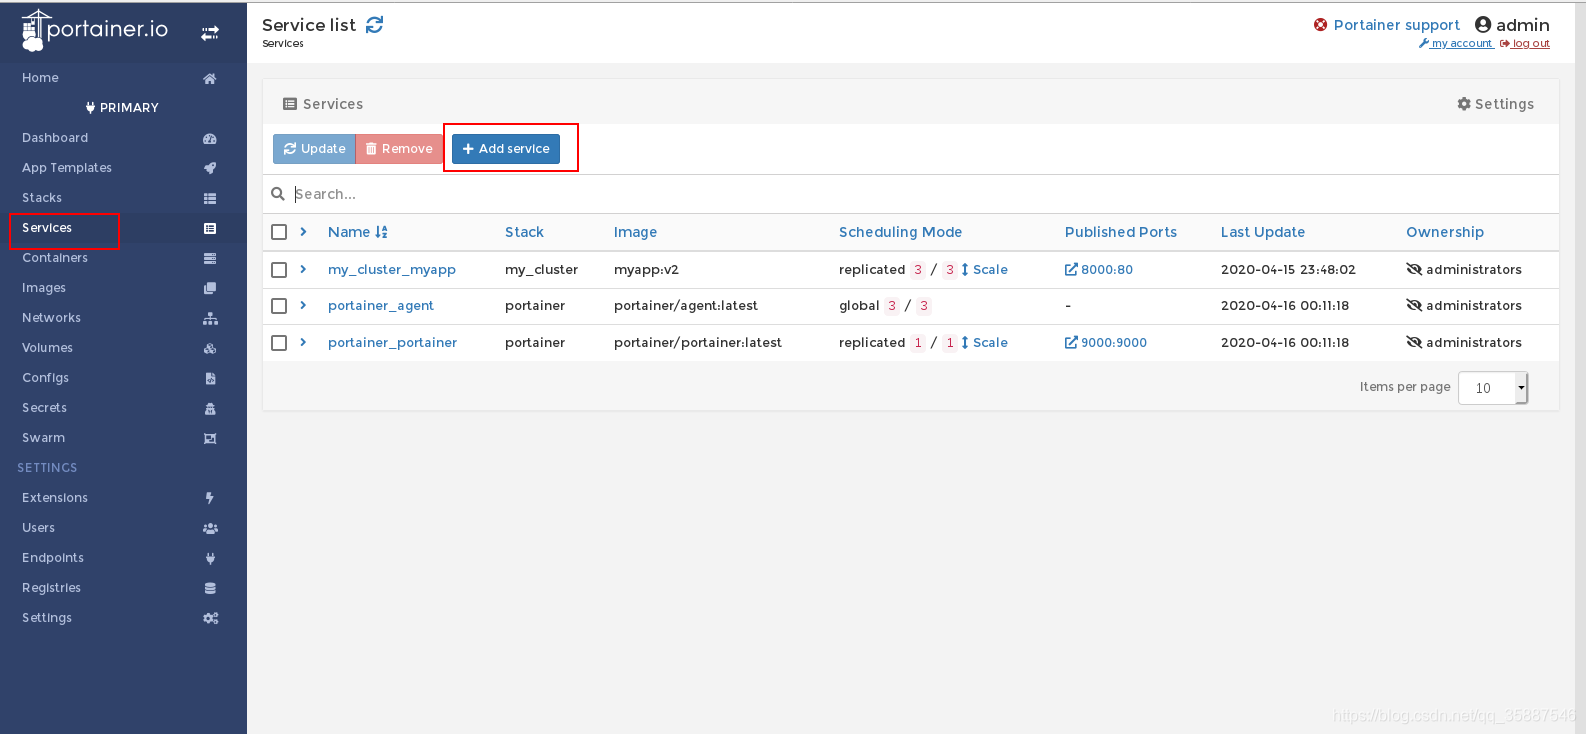Open Containers in the sidebar
1586x734 pixels.
click(55, 258)
